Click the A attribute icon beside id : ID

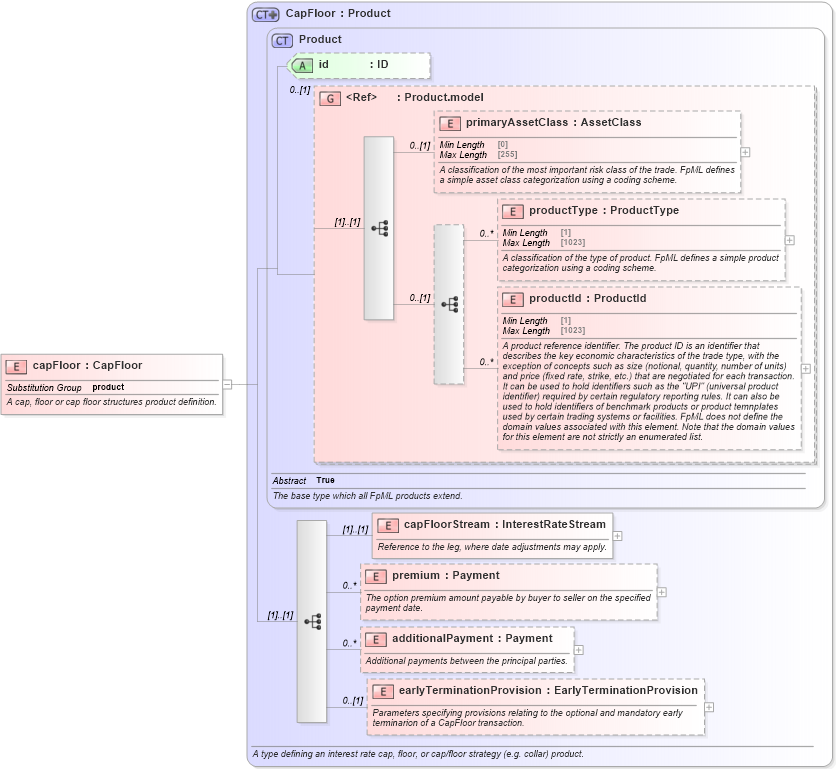[x=302, y=64]
